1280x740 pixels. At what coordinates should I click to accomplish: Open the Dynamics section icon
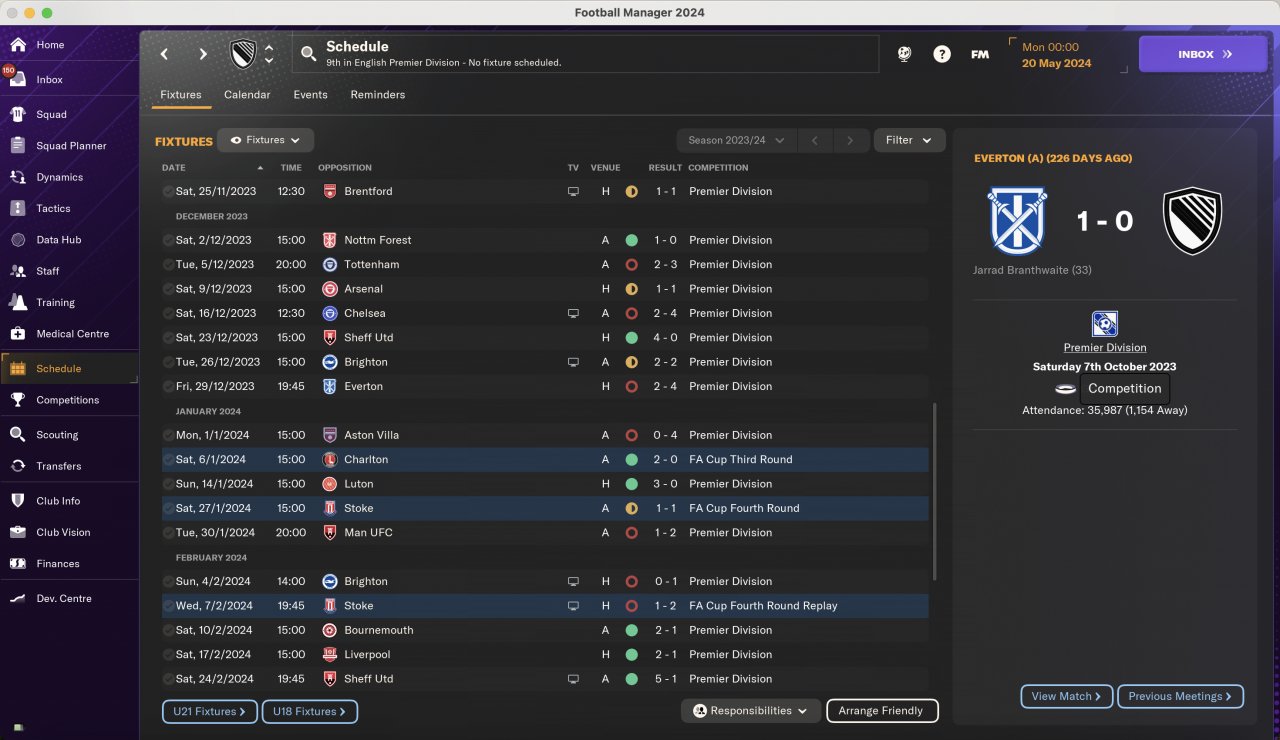(x=18, y=177)
